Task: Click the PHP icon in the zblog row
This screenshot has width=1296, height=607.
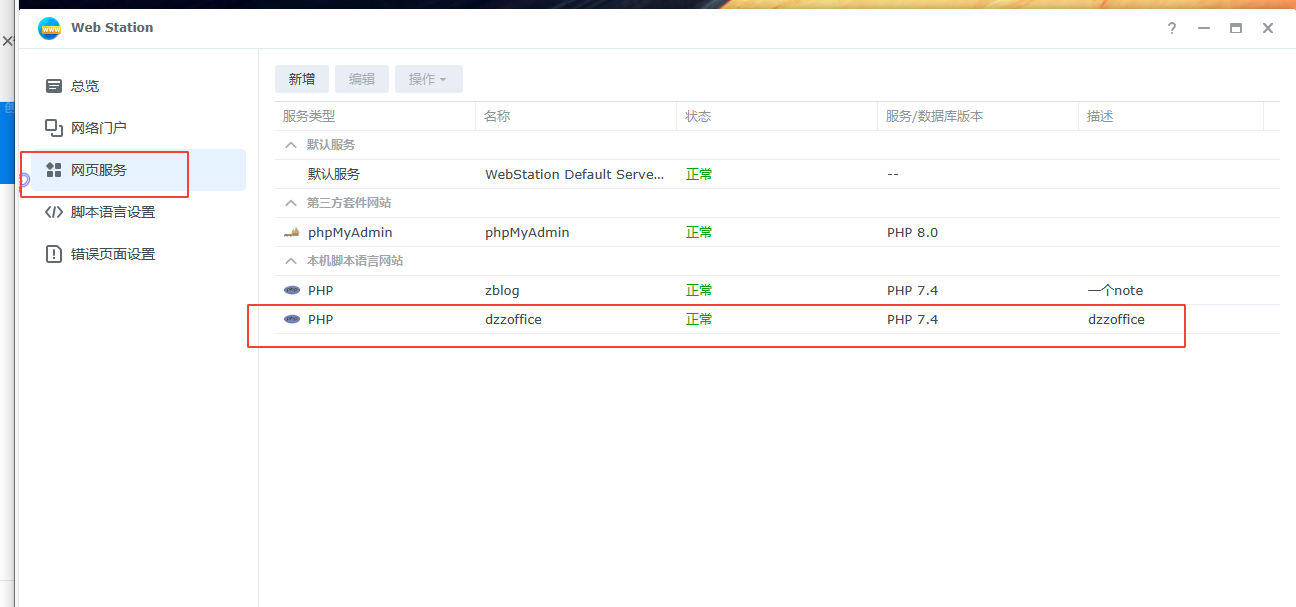Action: point(291,290)
